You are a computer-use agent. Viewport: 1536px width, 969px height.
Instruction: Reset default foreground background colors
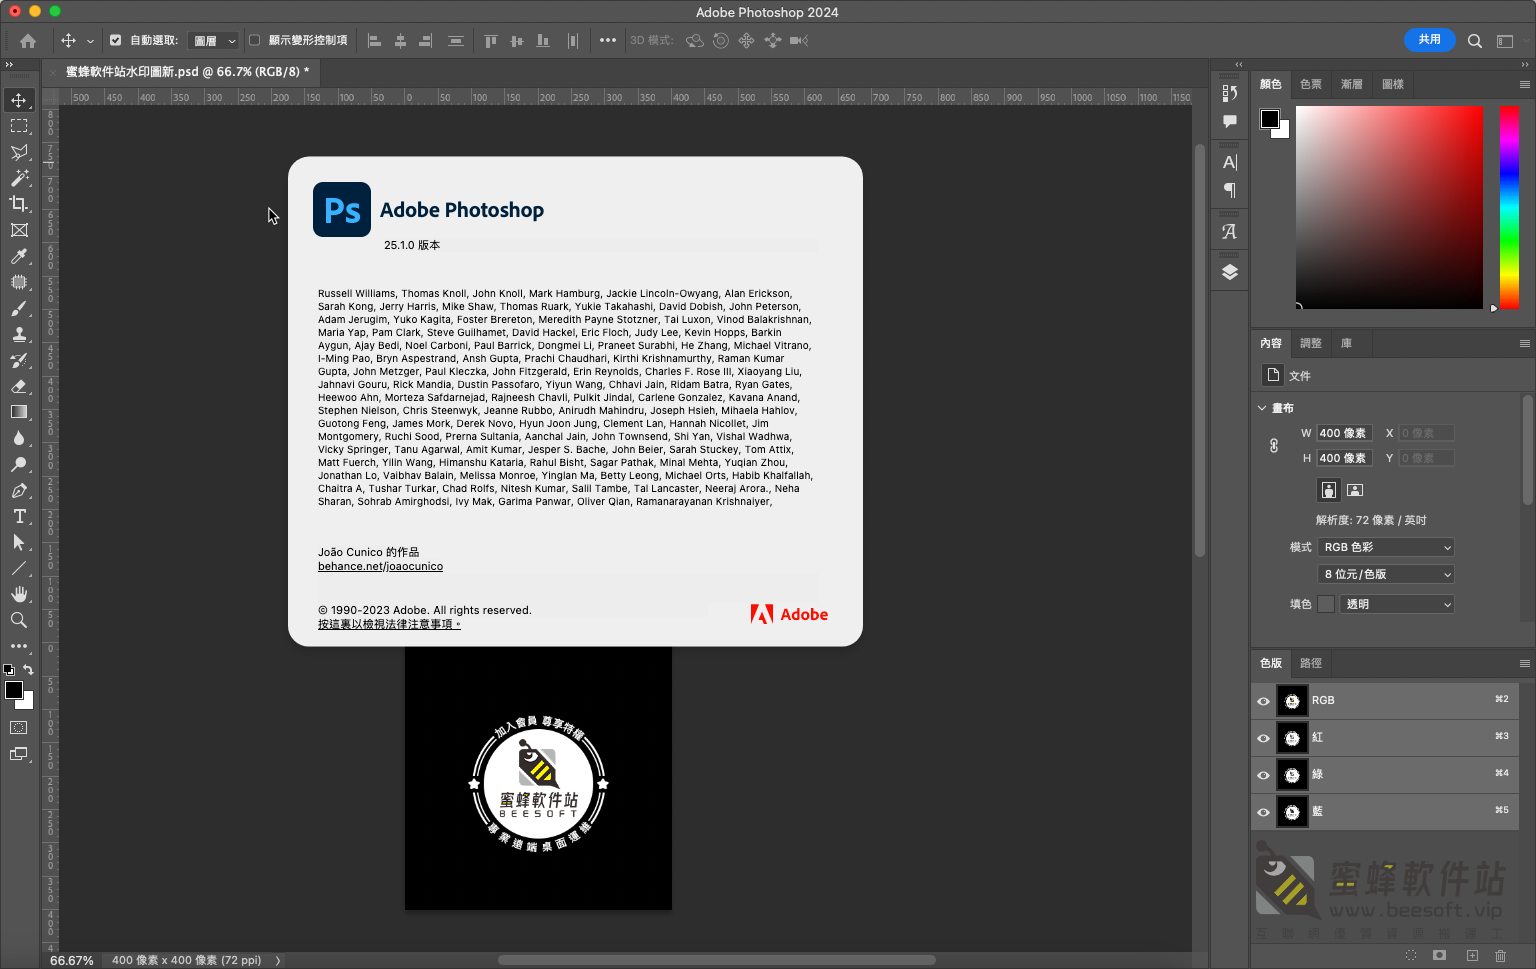click(9, 670)
